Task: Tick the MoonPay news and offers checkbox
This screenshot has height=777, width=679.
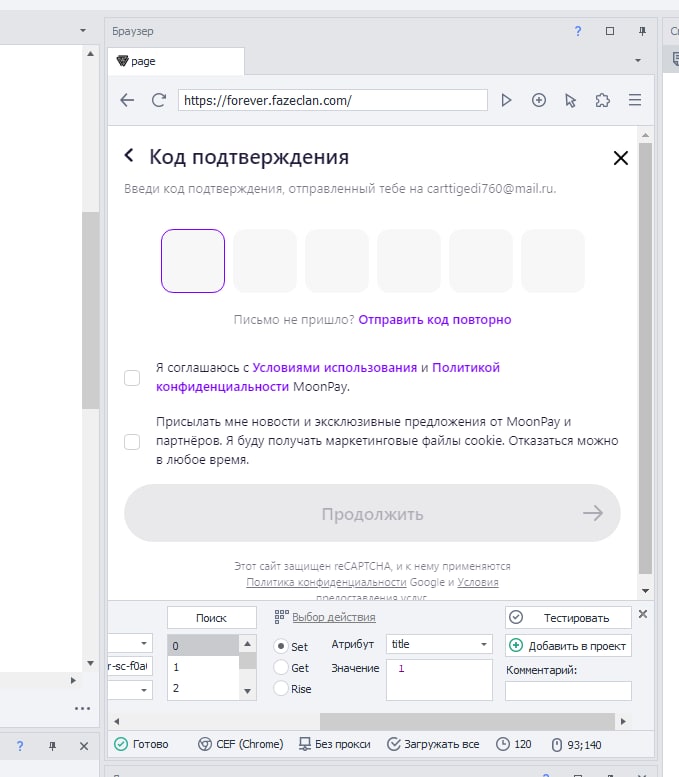Action: click(132, 442)
